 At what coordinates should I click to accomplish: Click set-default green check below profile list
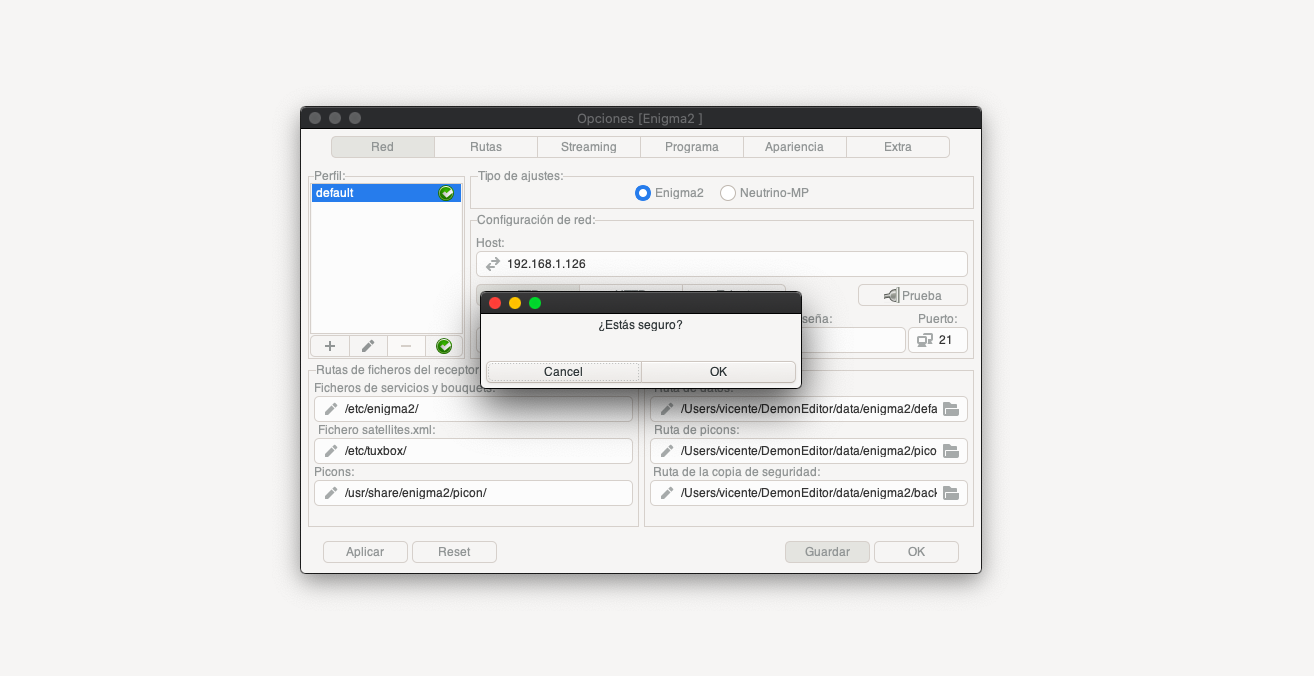point(444,346)
